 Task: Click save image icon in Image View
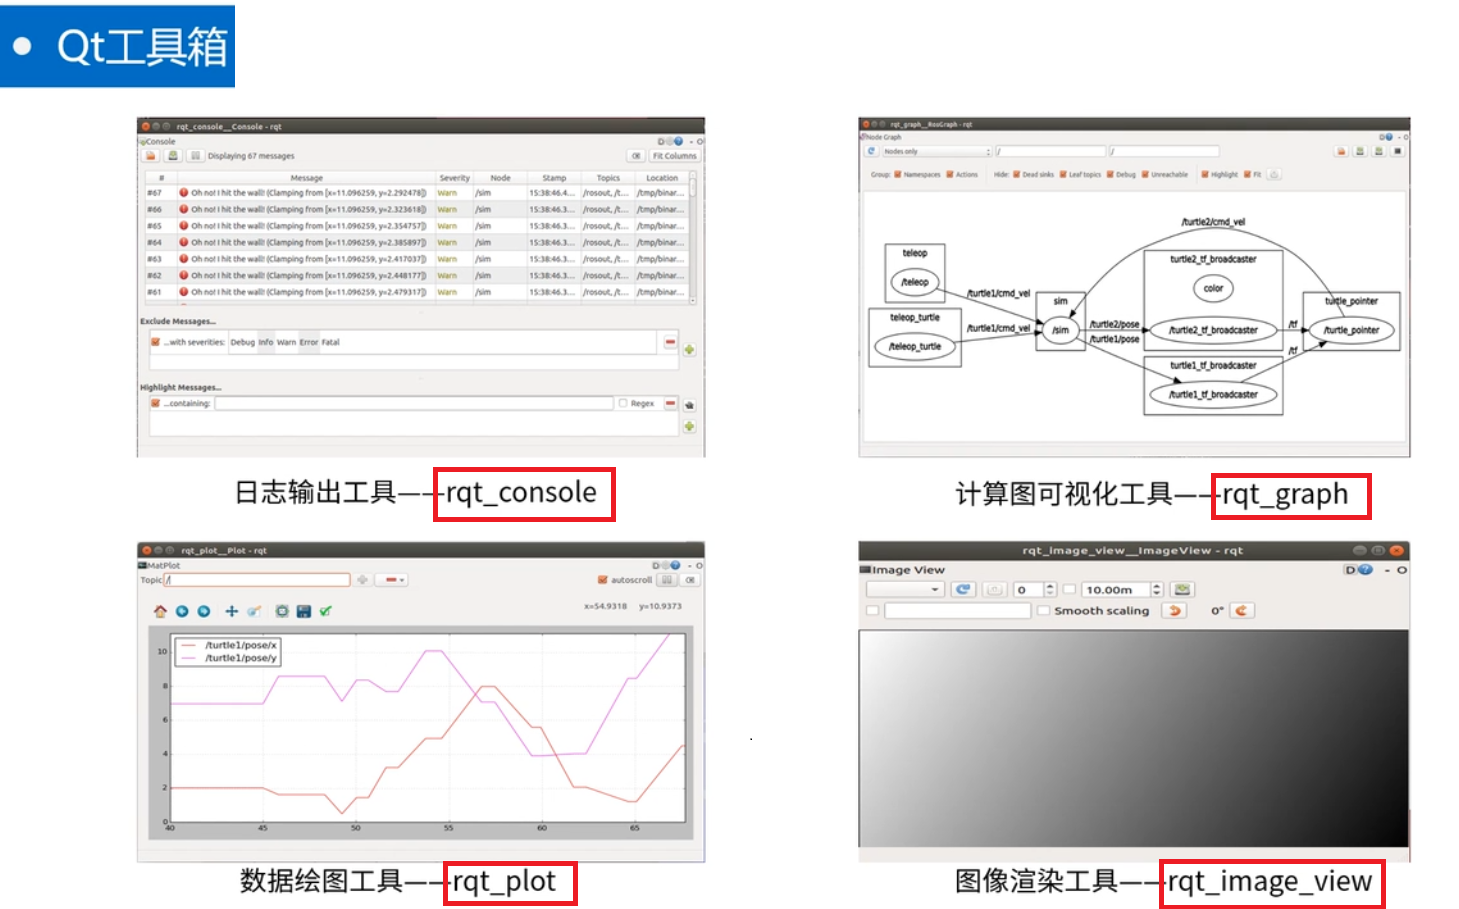(1183, 590)
